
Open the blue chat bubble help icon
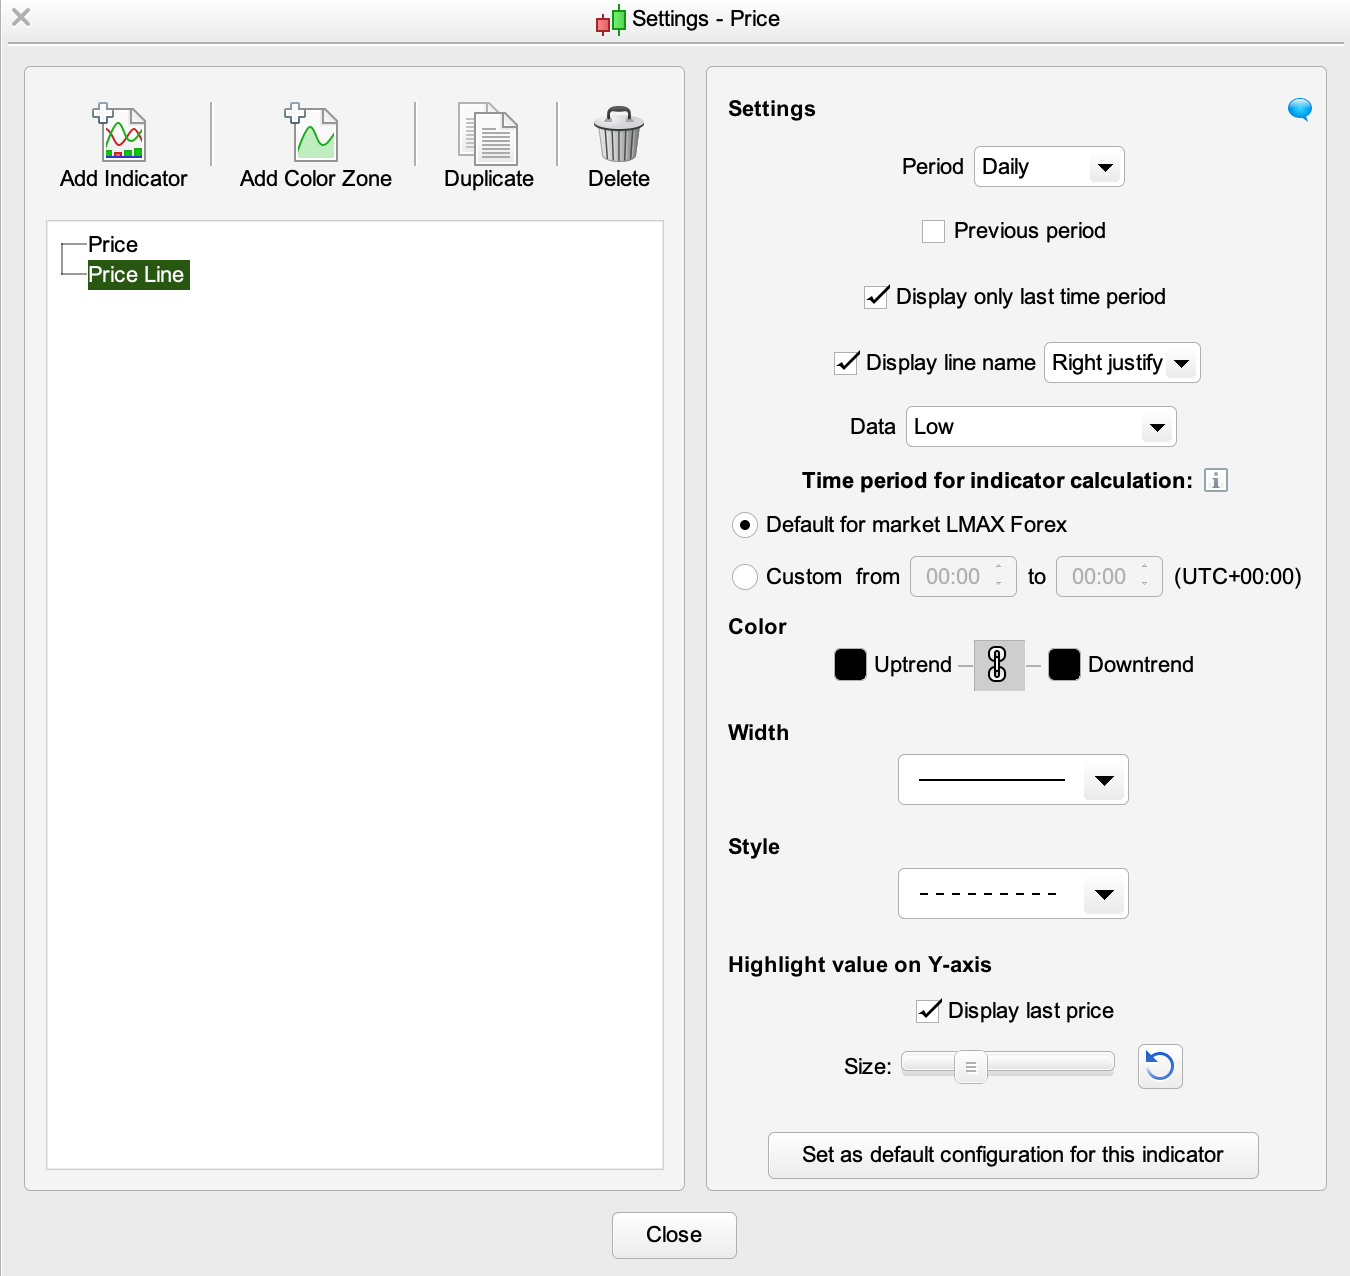[x=1299, y=109]
